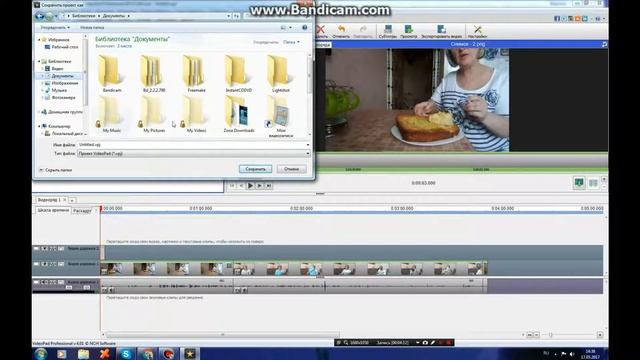Toggle visibility eye on Video Track 2
640x360 pixels.
click(x=44, y=249)
